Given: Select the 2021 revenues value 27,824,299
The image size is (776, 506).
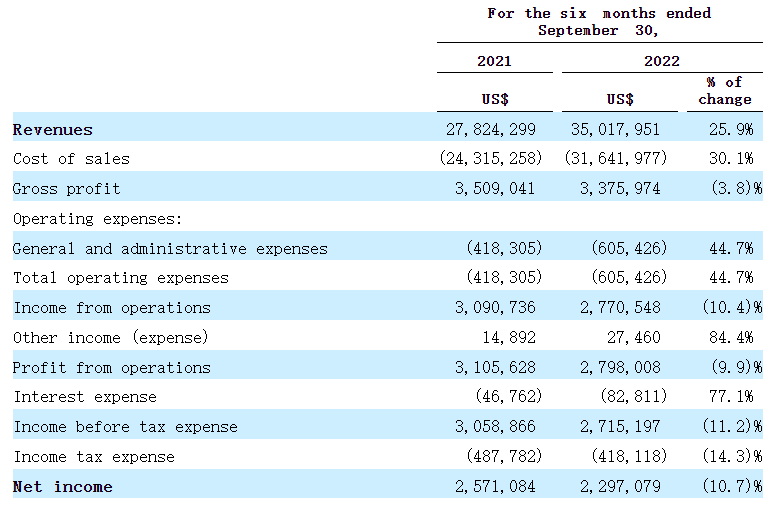Looking at the screenshot, I should point(490,129).
